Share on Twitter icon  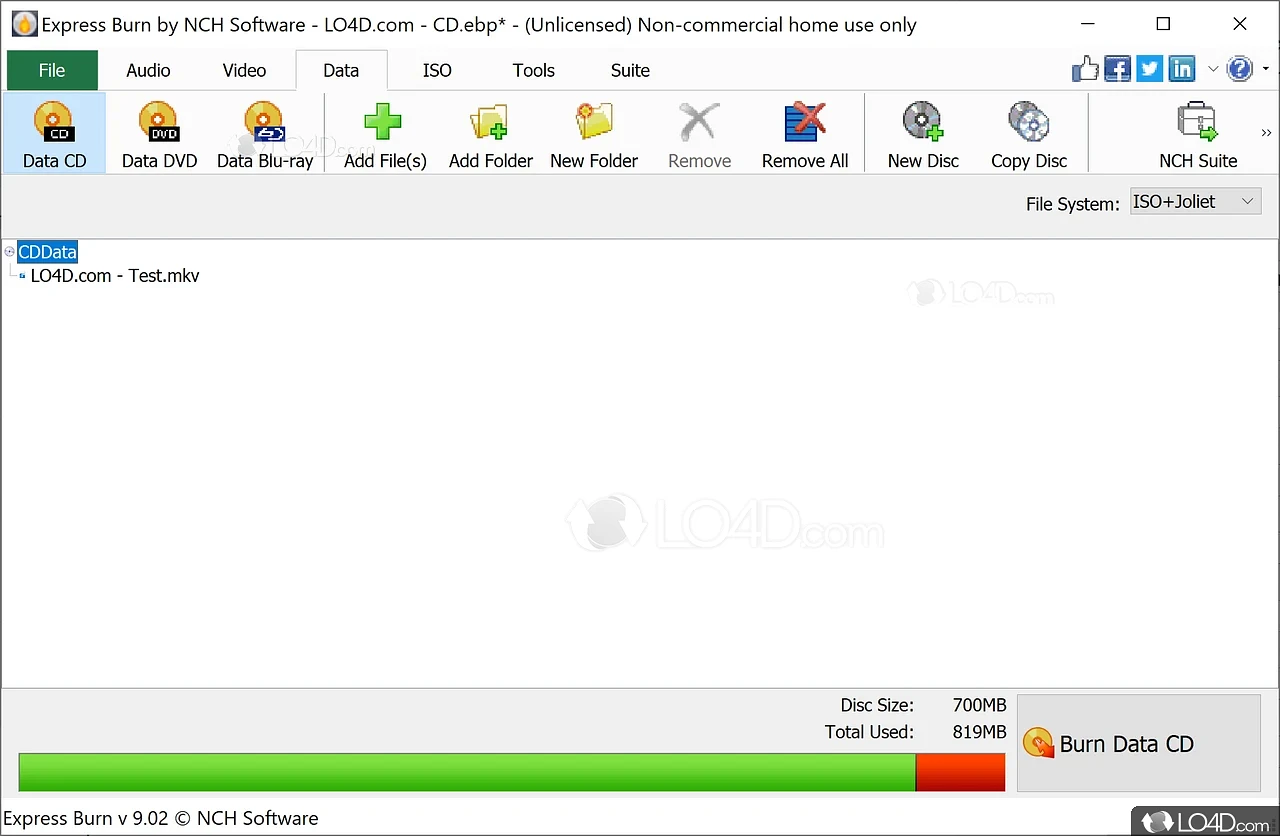[x=1150, y=69]
